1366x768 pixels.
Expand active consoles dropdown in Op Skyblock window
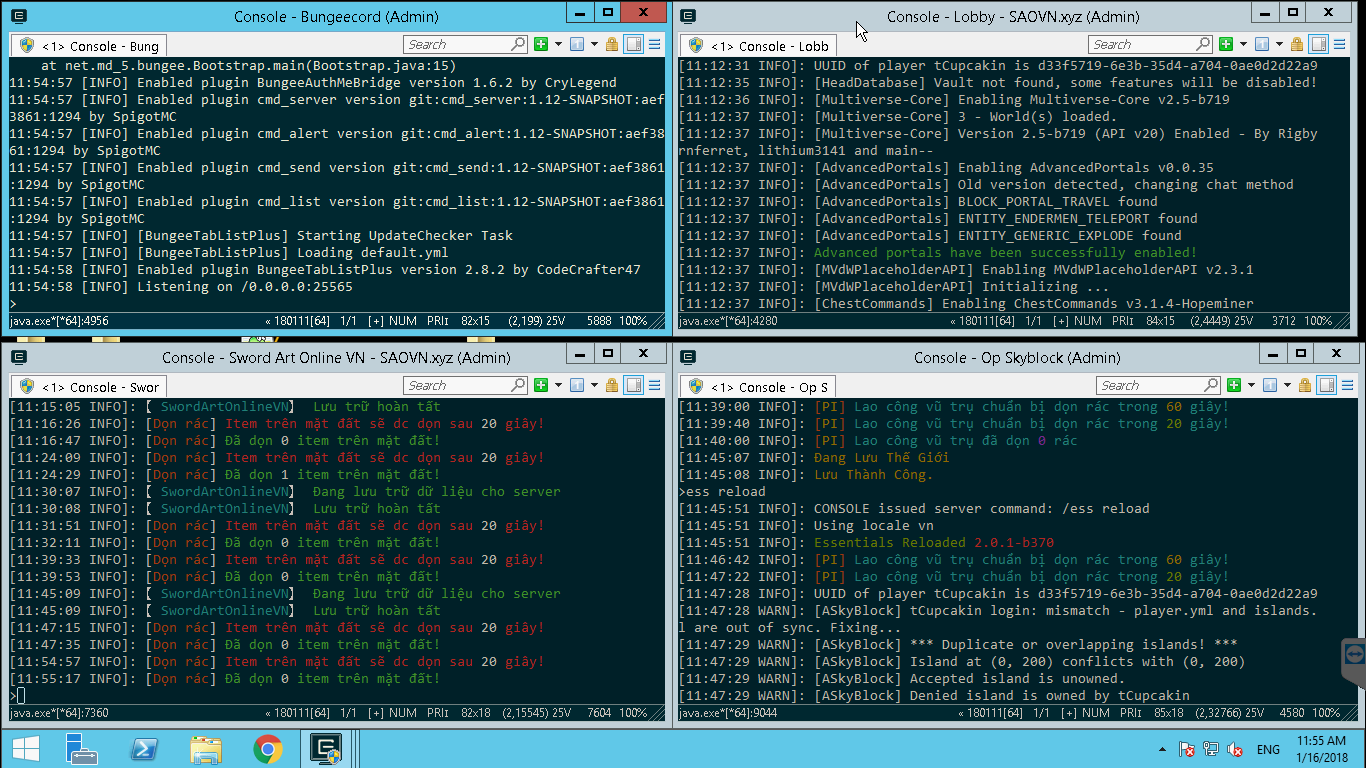point(1287,385)
